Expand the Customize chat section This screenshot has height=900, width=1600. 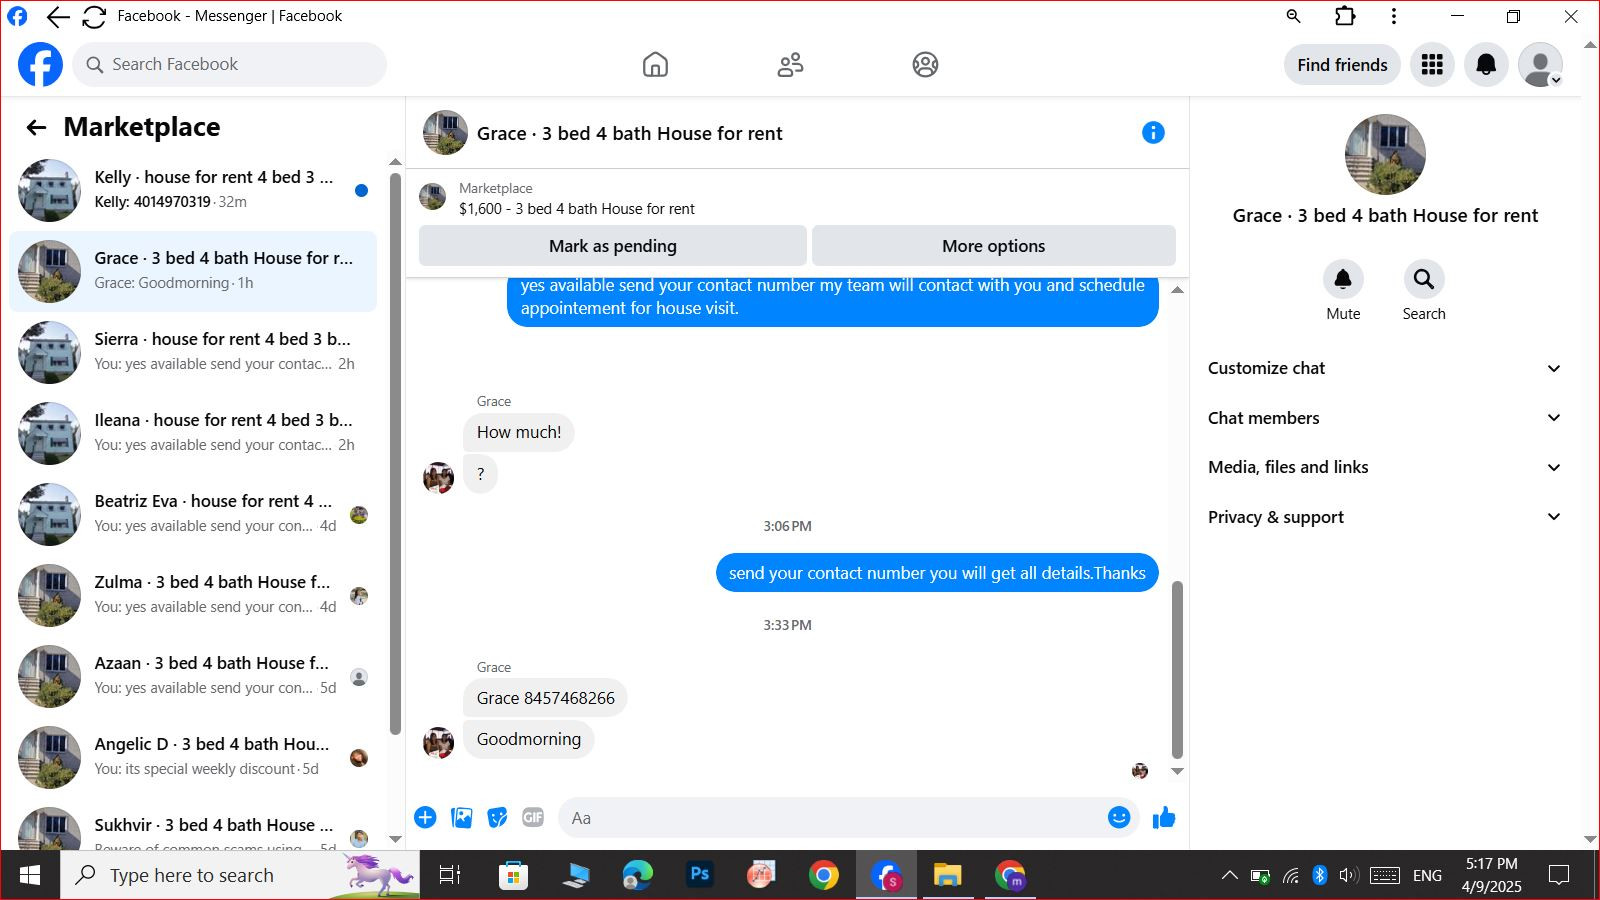click(1384, 368)
